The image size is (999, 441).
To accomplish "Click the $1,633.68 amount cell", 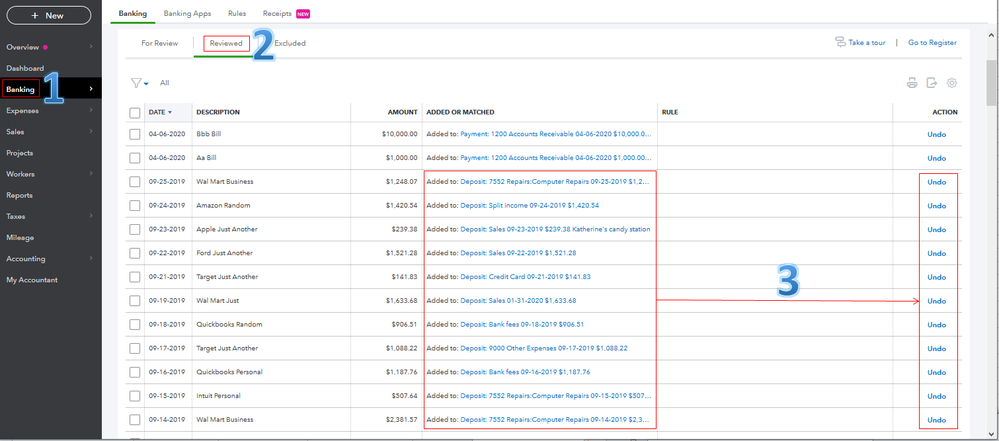I will click(401, 301).
